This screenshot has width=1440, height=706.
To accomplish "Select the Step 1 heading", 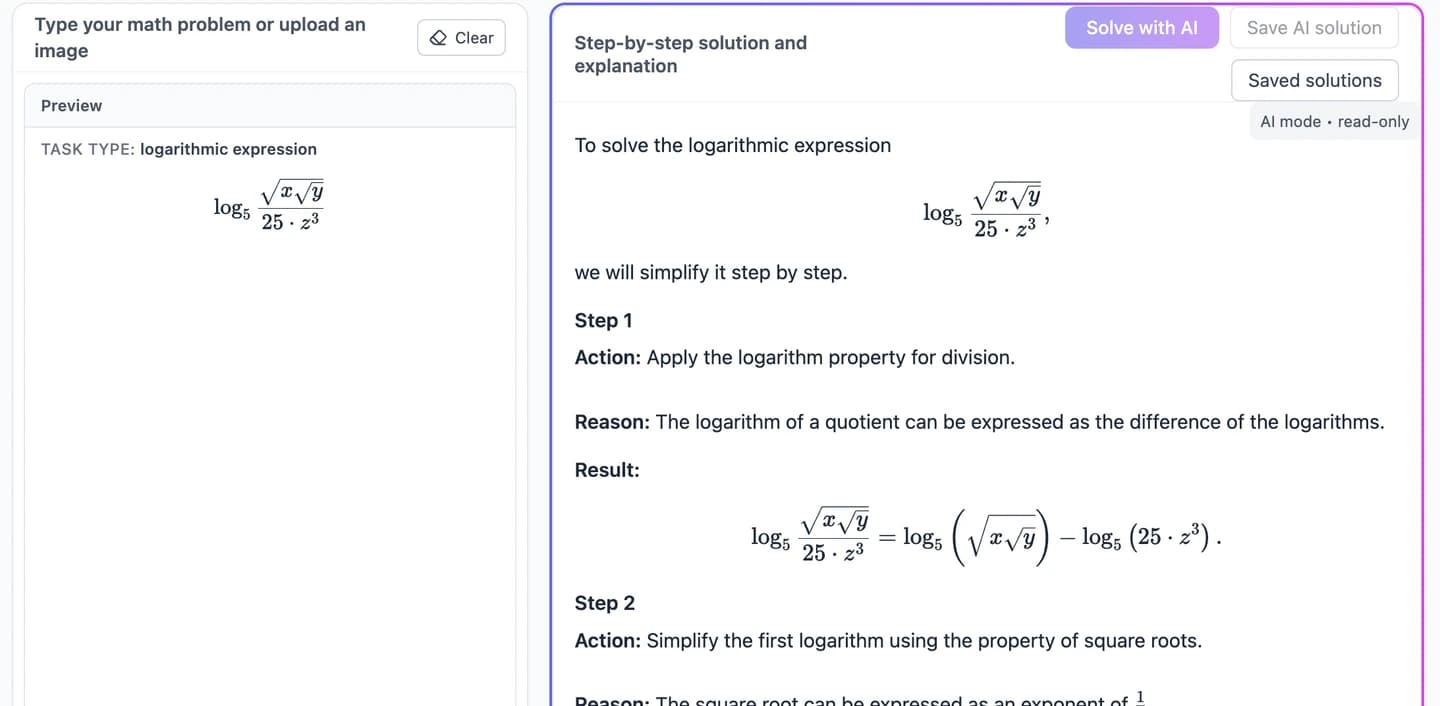I will coord(603,320).
